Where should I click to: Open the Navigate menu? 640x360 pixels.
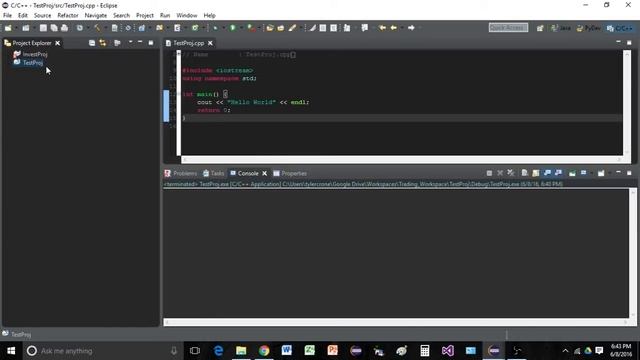(x=96, y=16)
